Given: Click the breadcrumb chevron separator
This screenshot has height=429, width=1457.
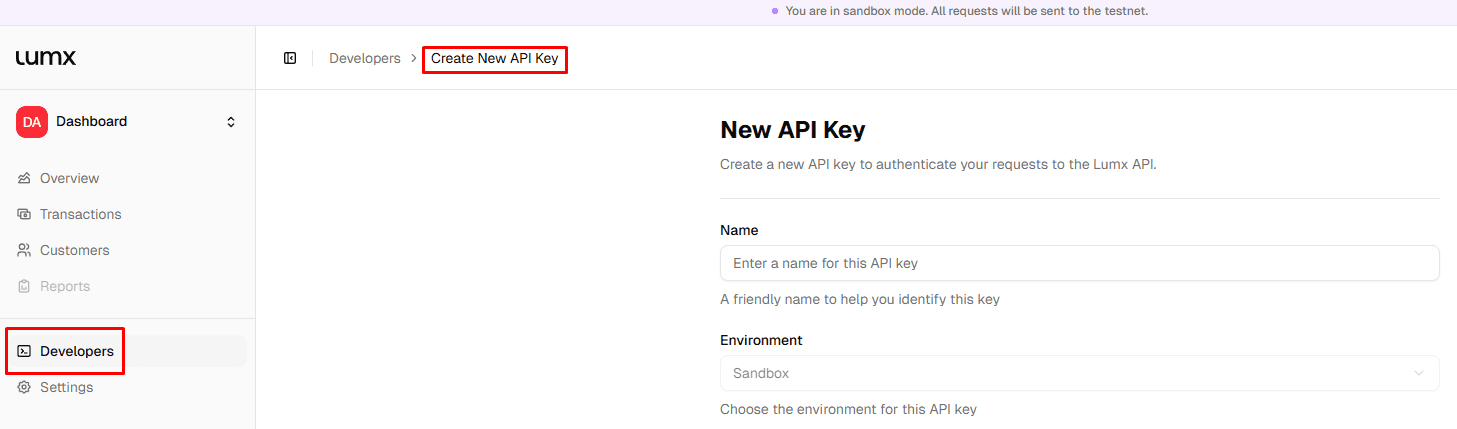Looking at the screenshot, I should tap(414, 58).
